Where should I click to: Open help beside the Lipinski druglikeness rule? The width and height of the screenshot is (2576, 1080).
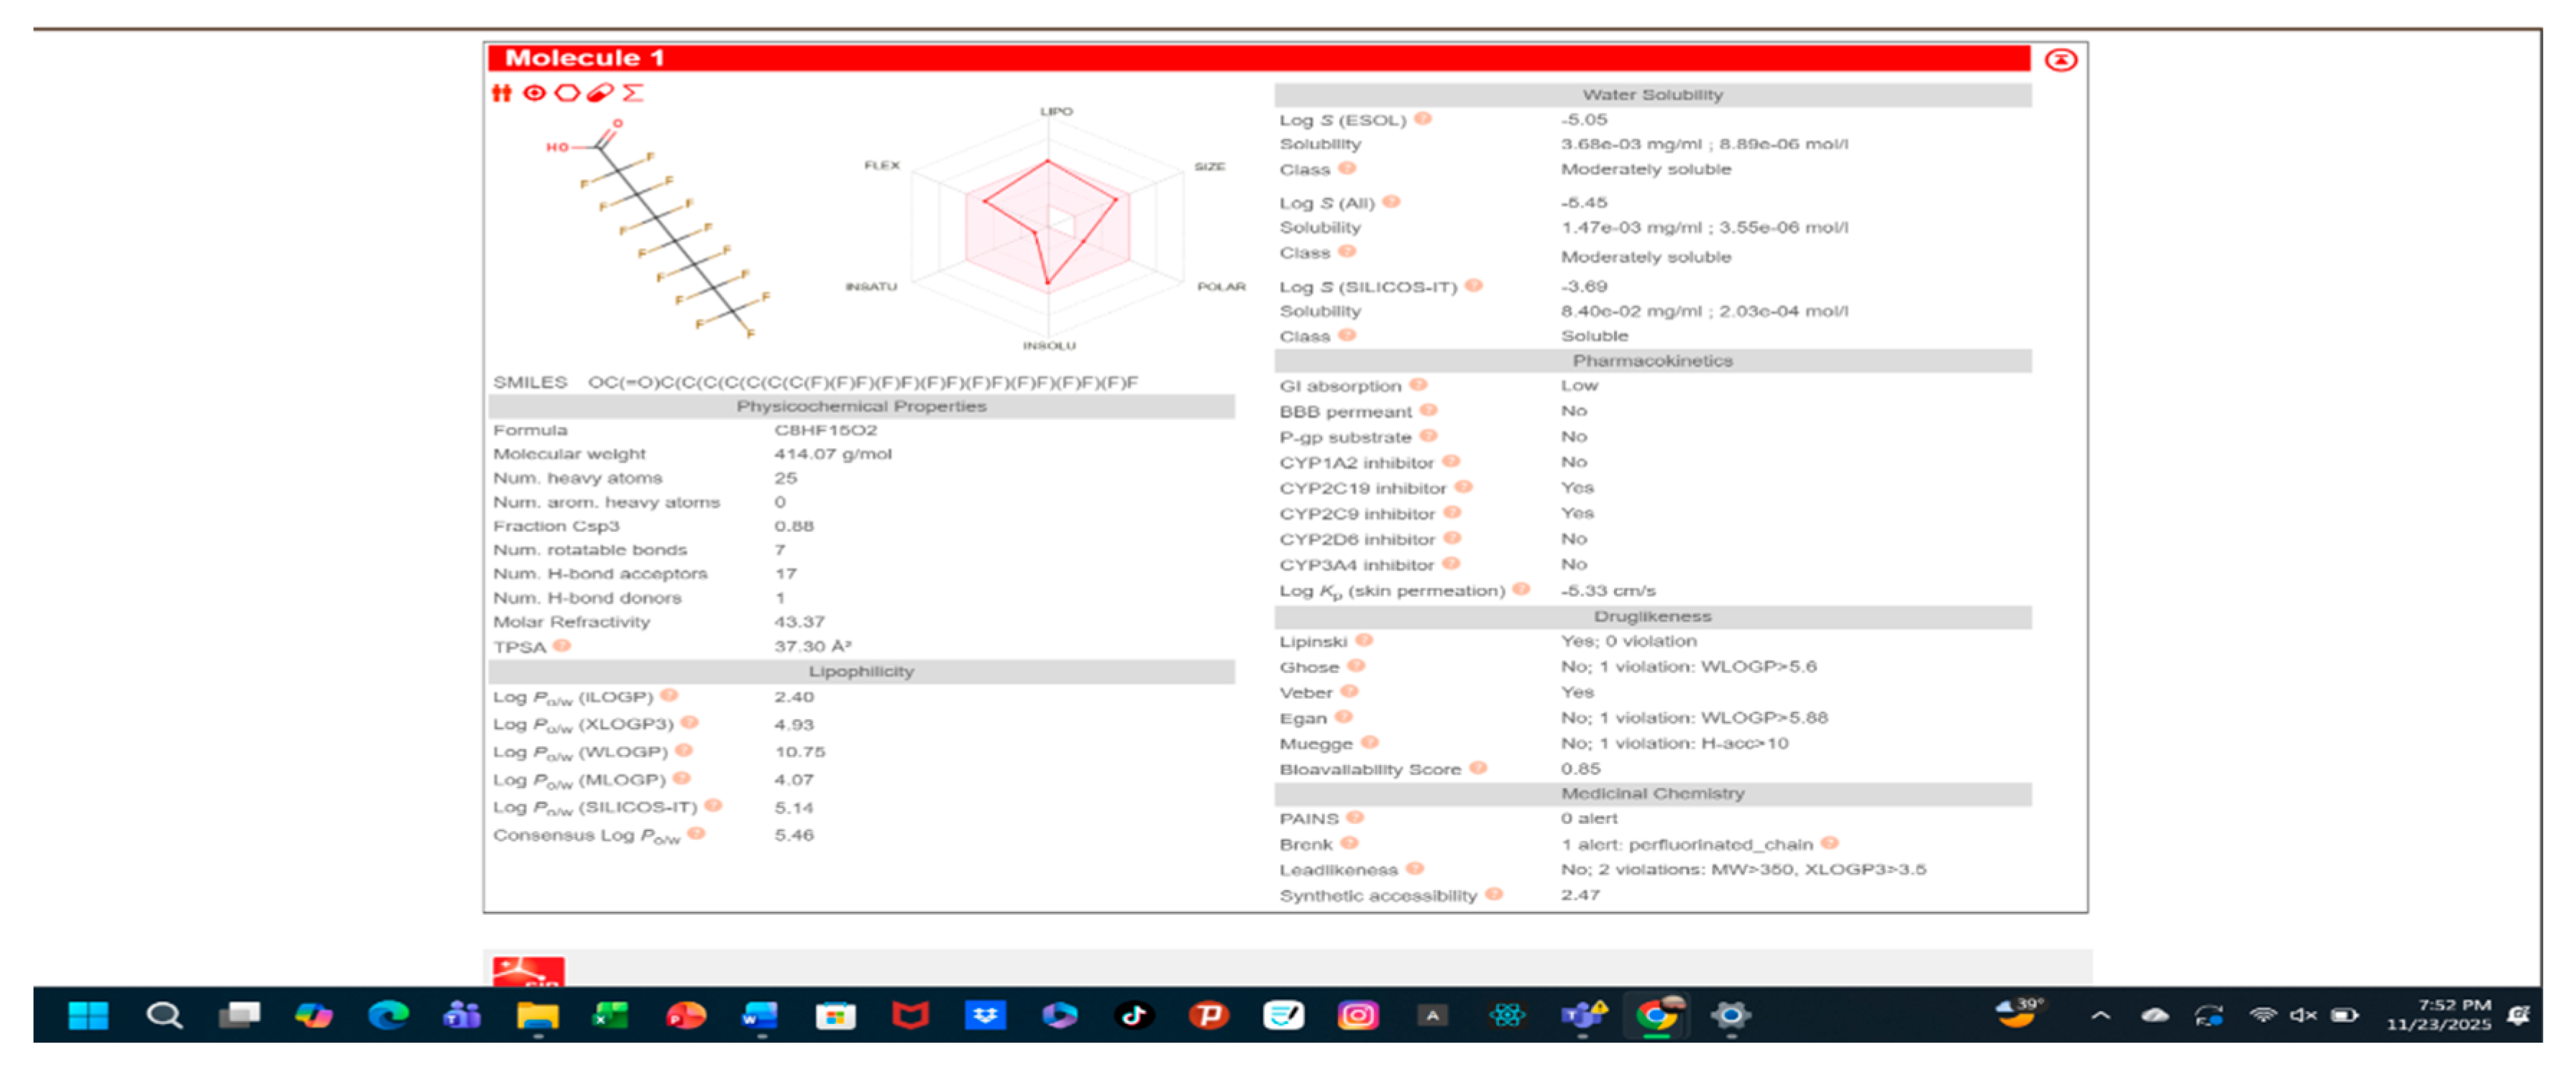(x=1366, y=640)
